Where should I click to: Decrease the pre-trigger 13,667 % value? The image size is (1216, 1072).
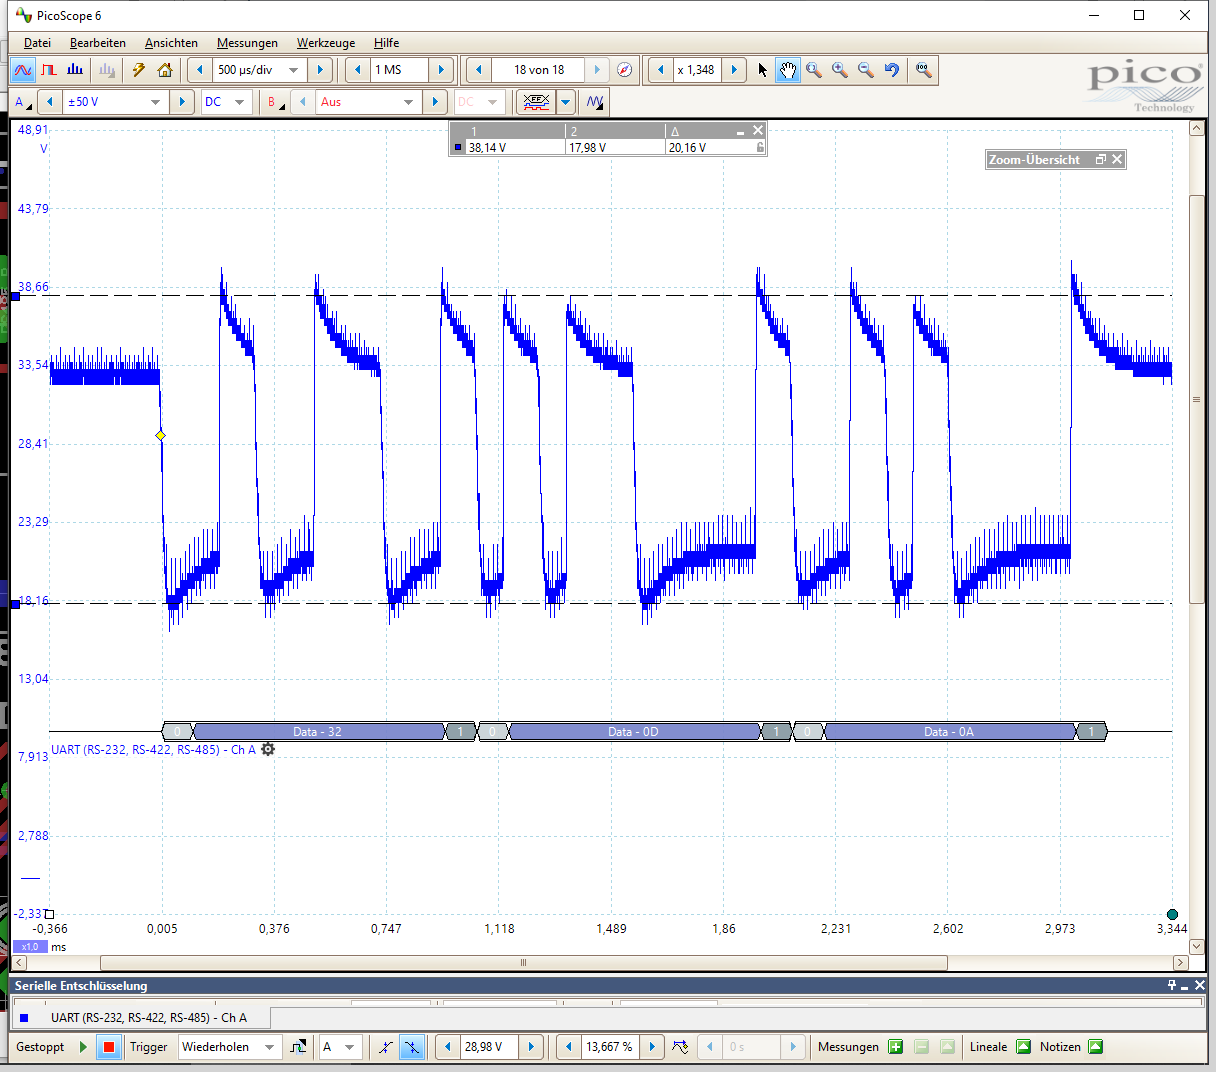569,1047
